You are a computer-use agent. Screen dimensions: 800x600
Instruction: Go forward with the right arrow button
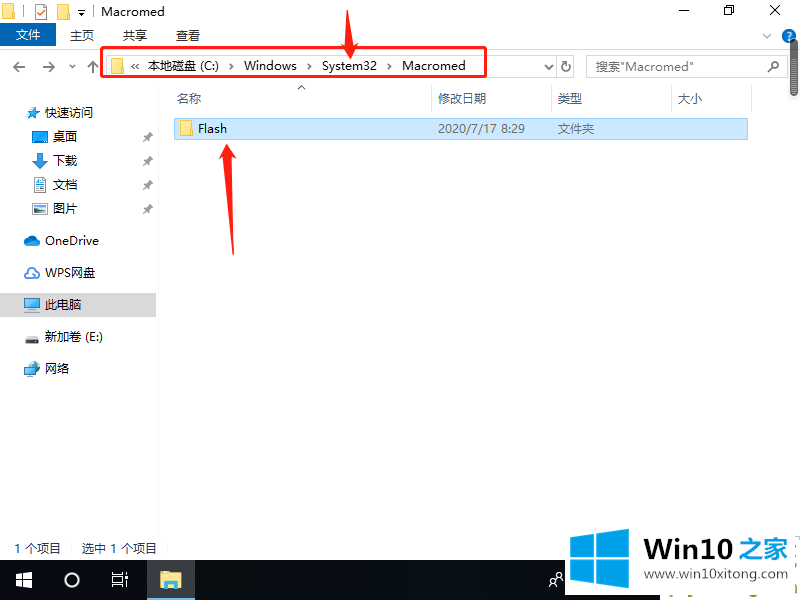(48, 67)
